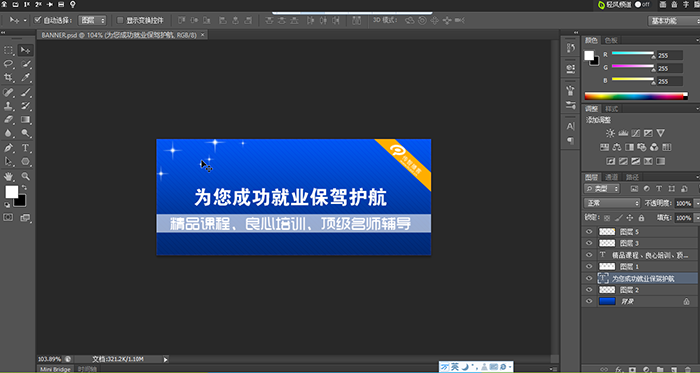Select the Dodge tool
700x373 pixels.
click(x=25, y=133)
